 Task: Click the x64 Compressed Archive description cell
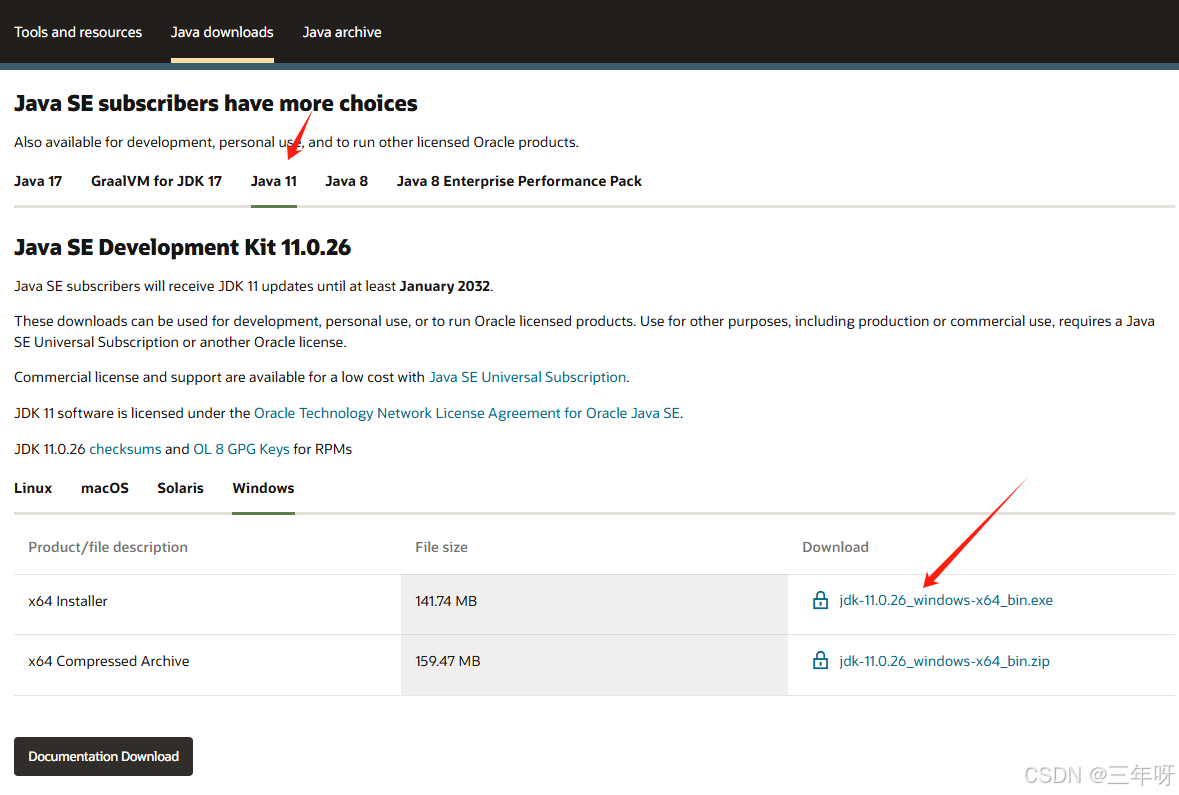point(208,665)
